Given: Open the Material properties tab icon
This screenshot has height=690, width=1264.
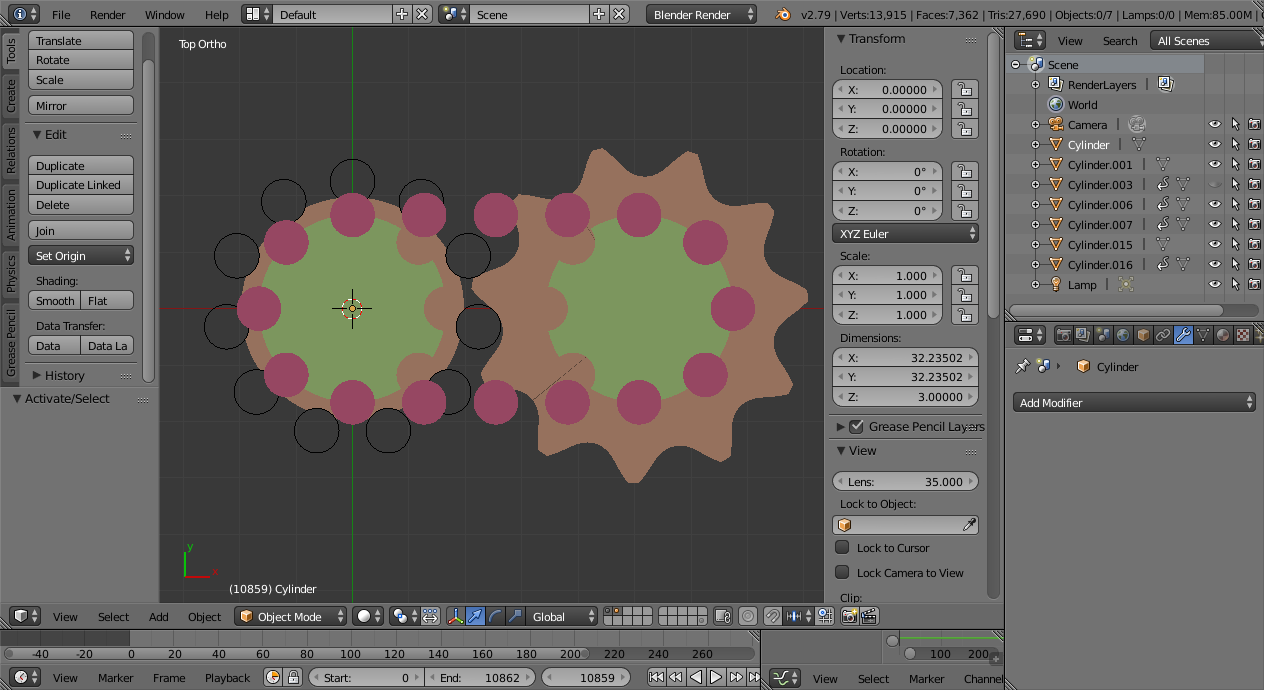Looking at the screenshot, I should coord(1223,335).
